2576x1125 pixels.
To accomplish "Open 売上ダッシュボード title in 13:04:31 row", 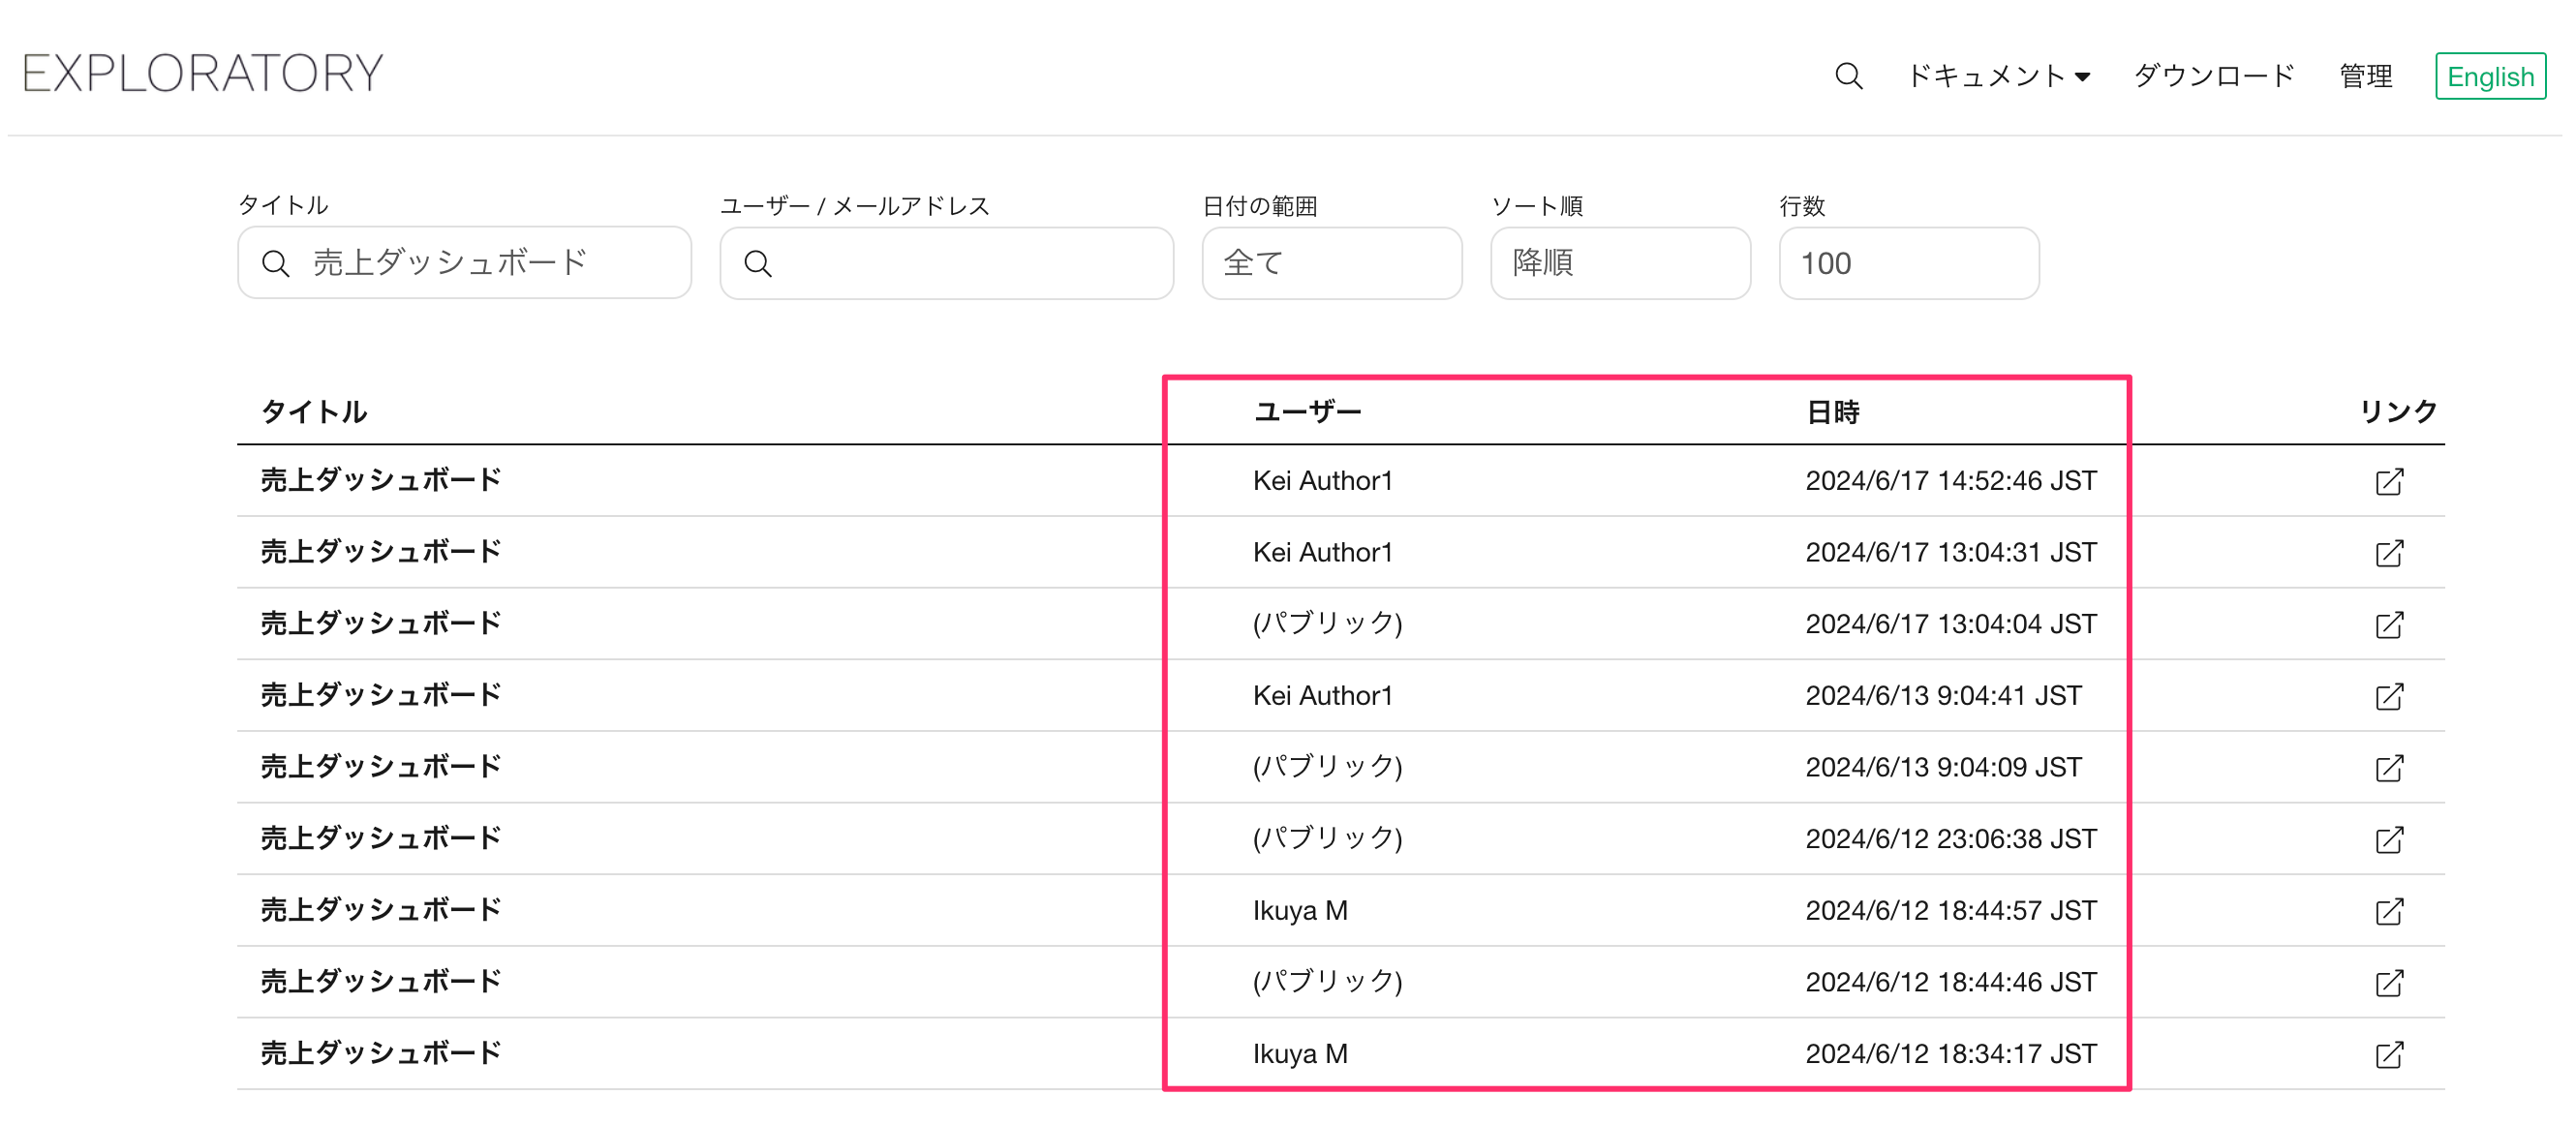I will point(380,552).
